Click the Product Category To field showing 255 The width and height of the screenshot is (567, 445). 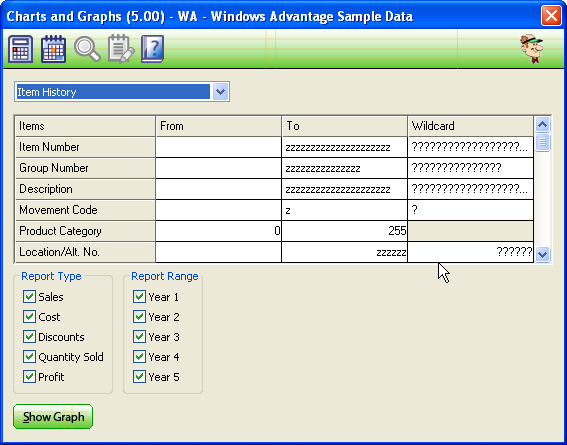click(x=345, y=231)
